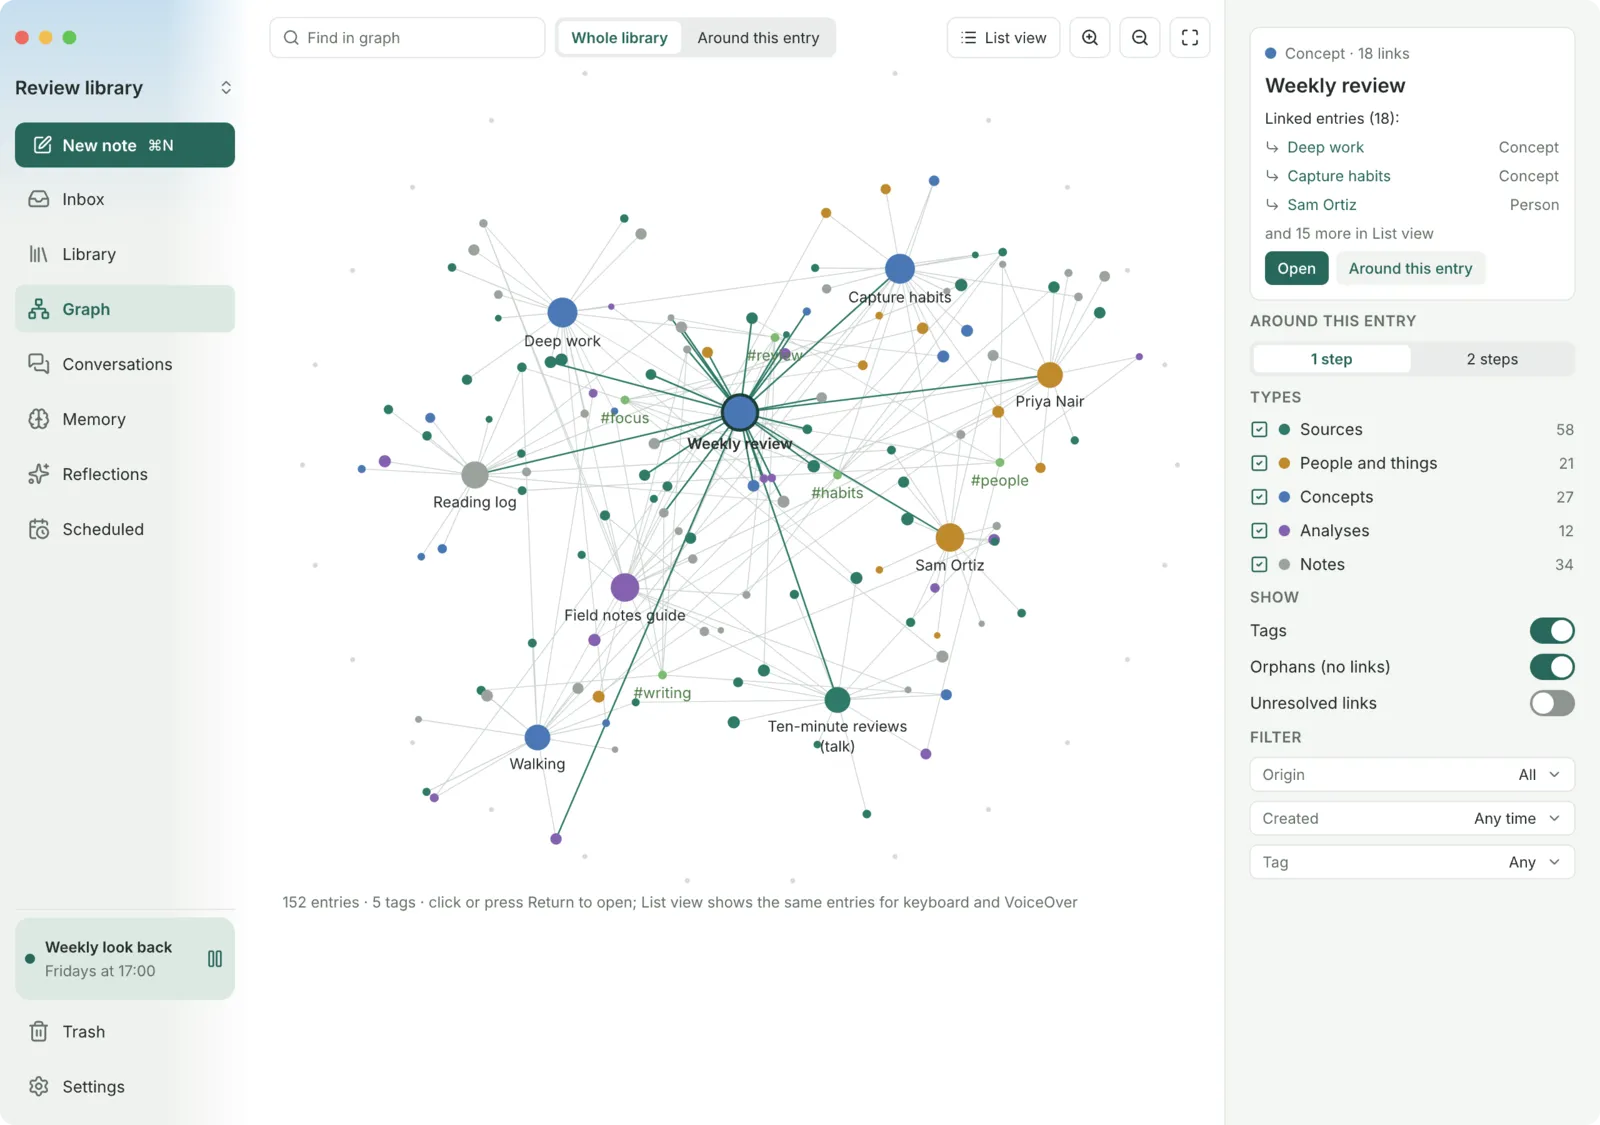Screen dimensions: 1600x1125
Task: Uncheck the Notes type checkbox
Action: click(1259, 564)
